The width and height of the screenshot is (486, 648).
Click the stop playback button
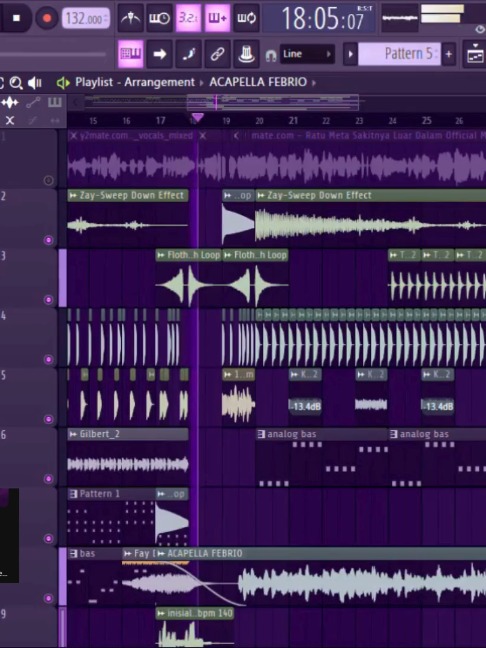(x=16, y=18)
